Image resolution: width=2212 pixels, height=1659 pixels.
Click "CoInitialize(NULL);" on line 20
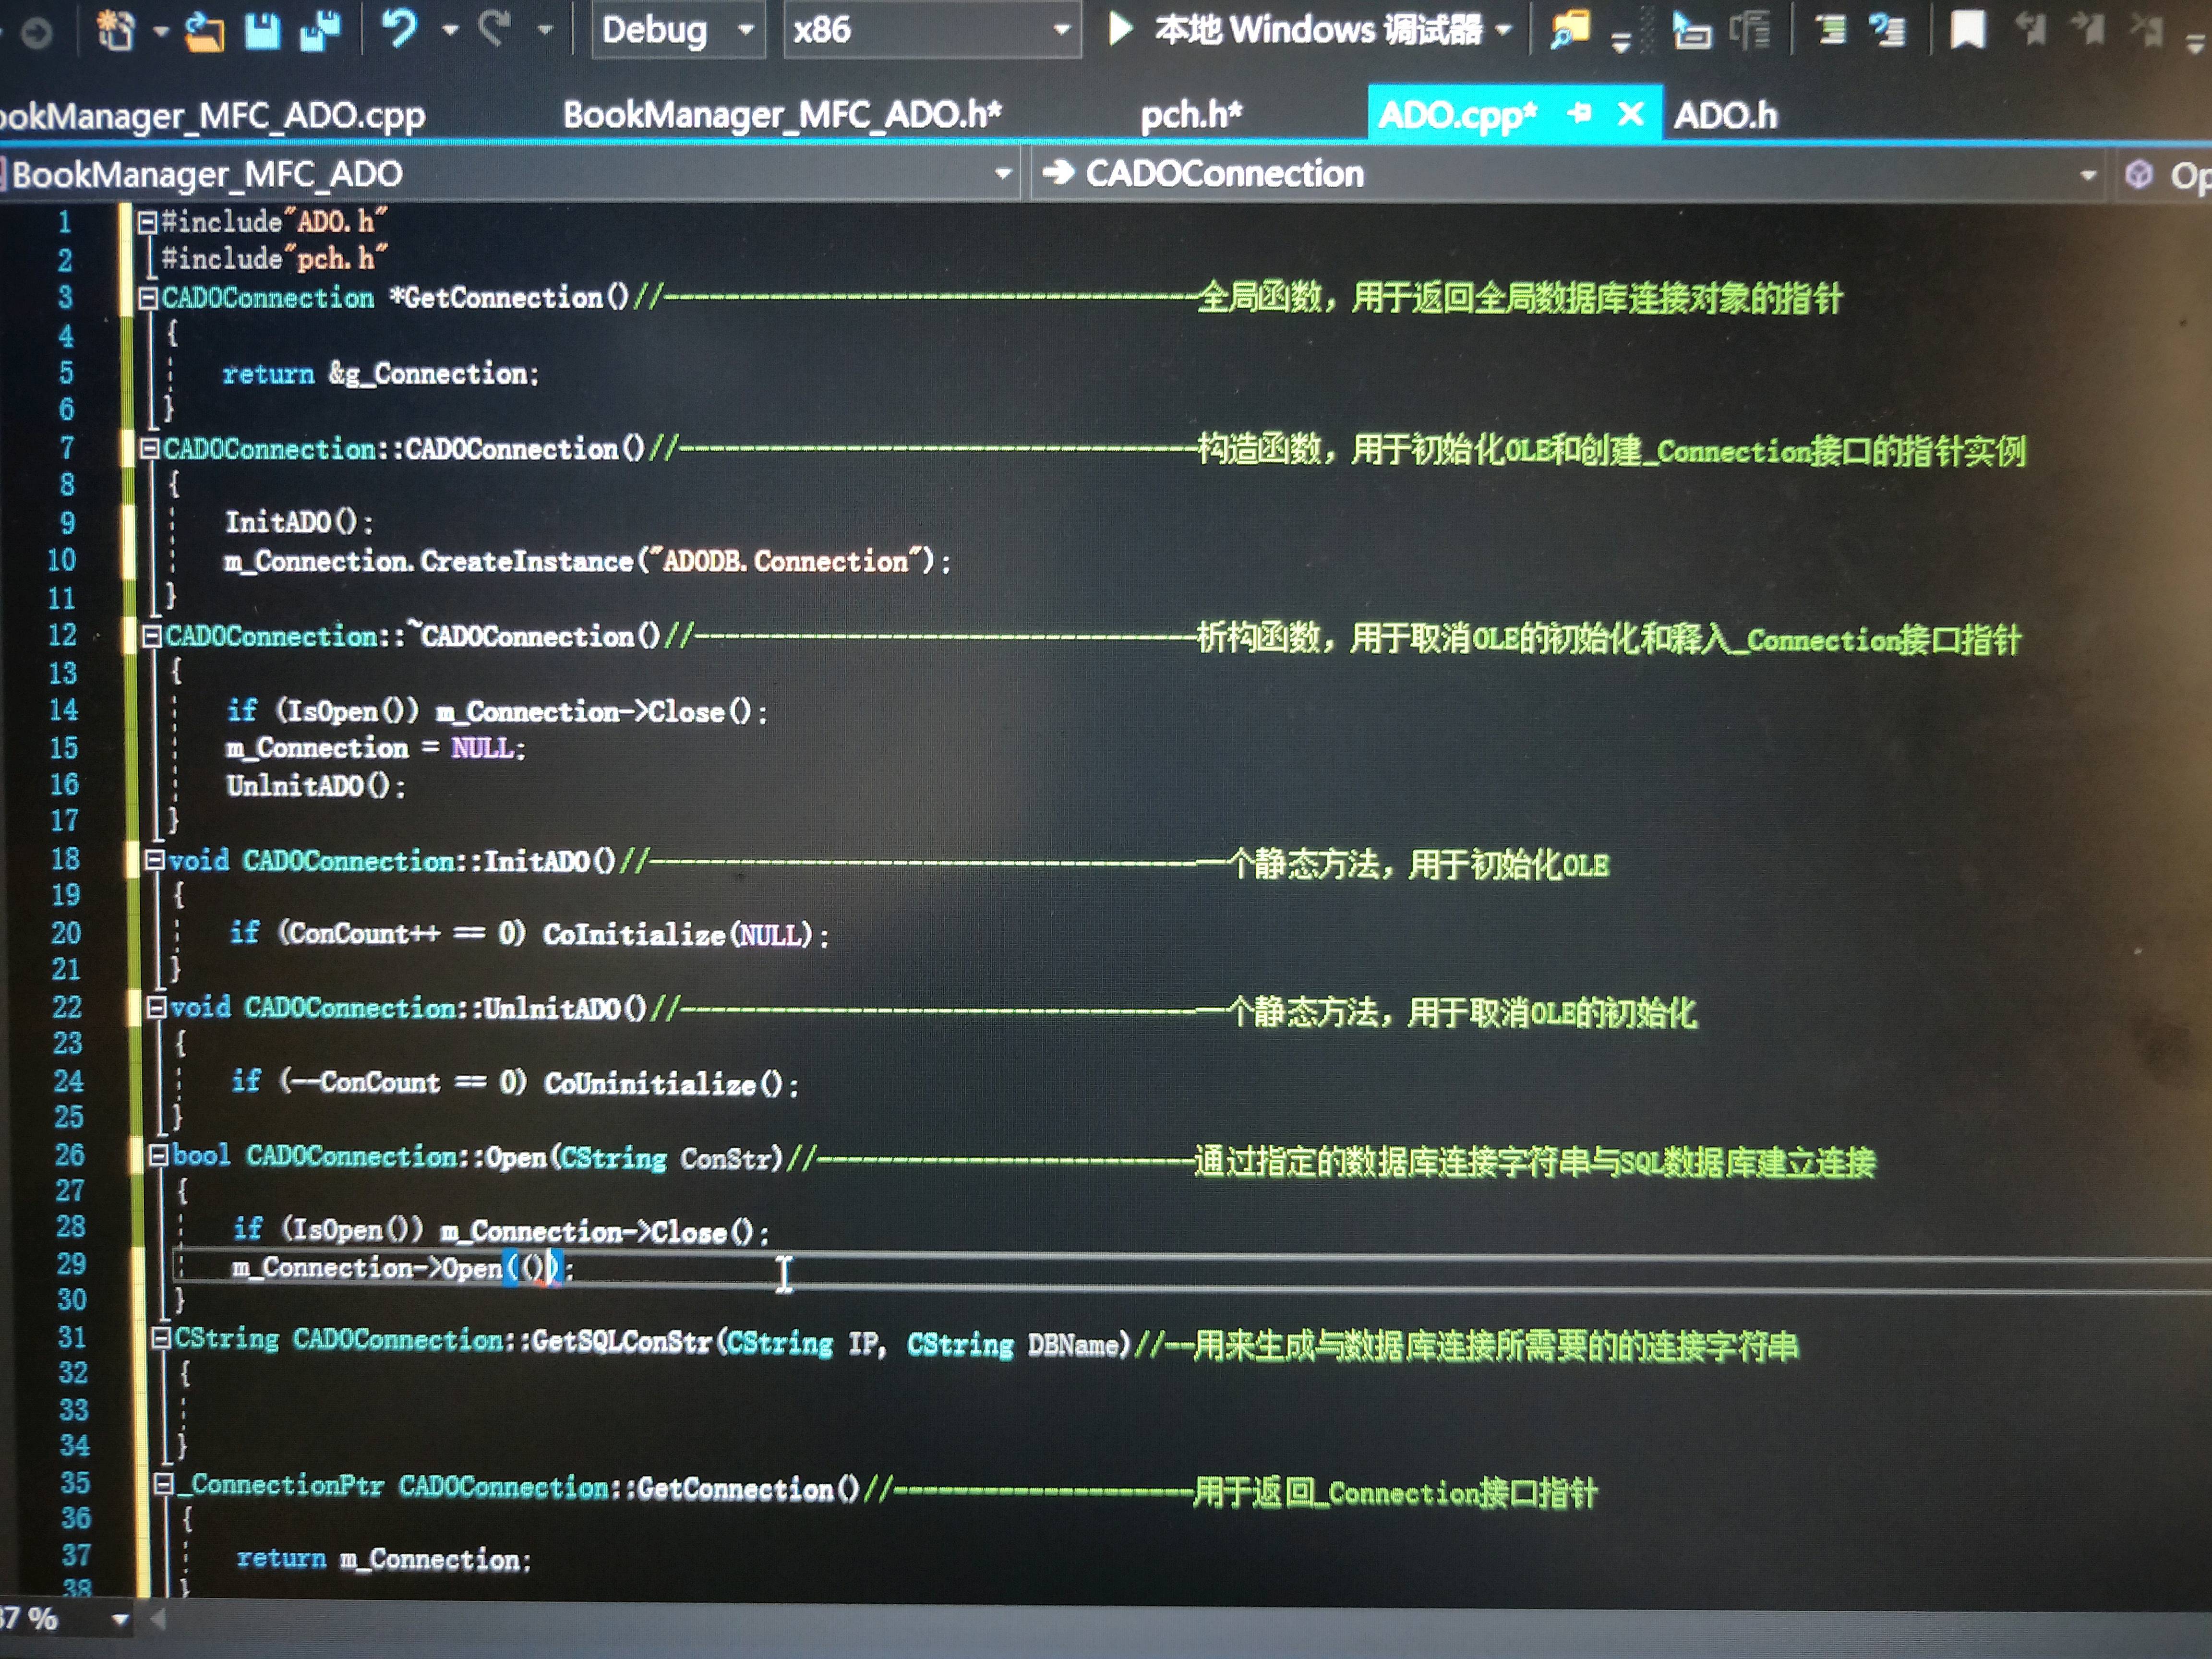686,935
